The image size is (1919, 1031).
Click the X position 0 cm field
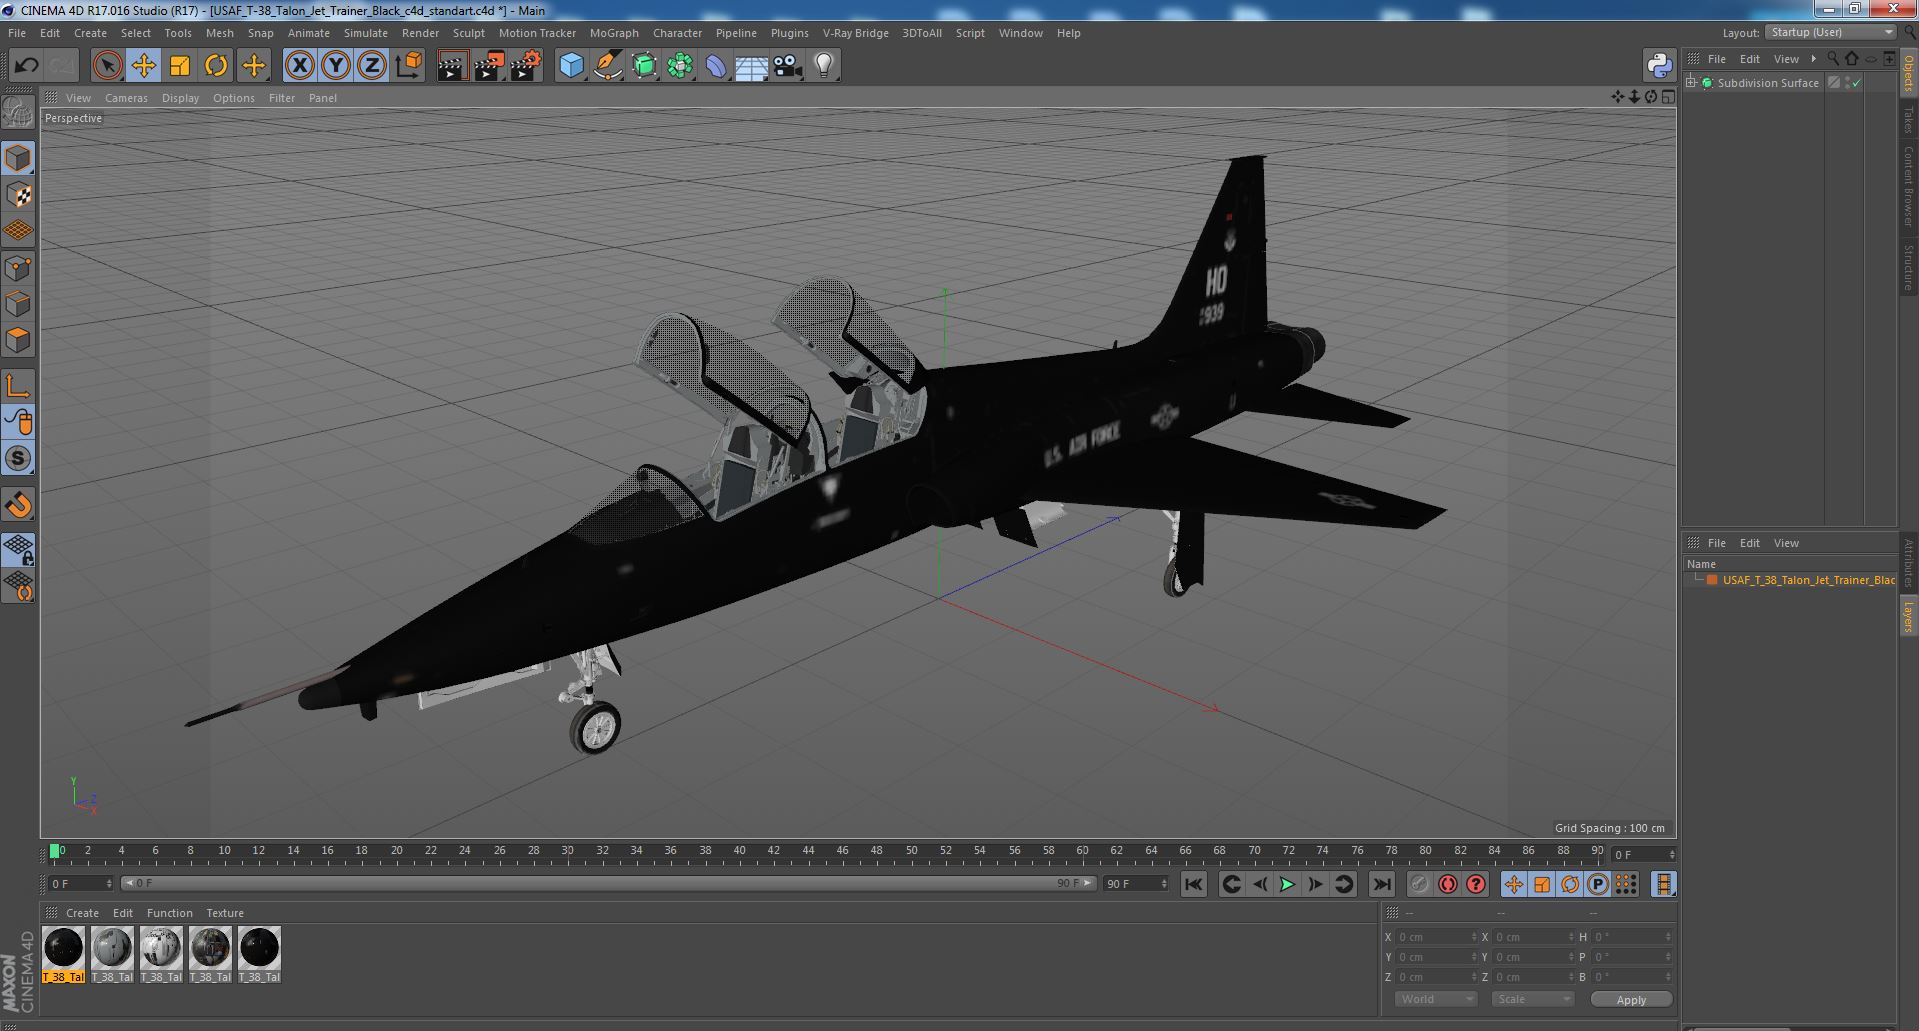click(x=1436, y=937)
